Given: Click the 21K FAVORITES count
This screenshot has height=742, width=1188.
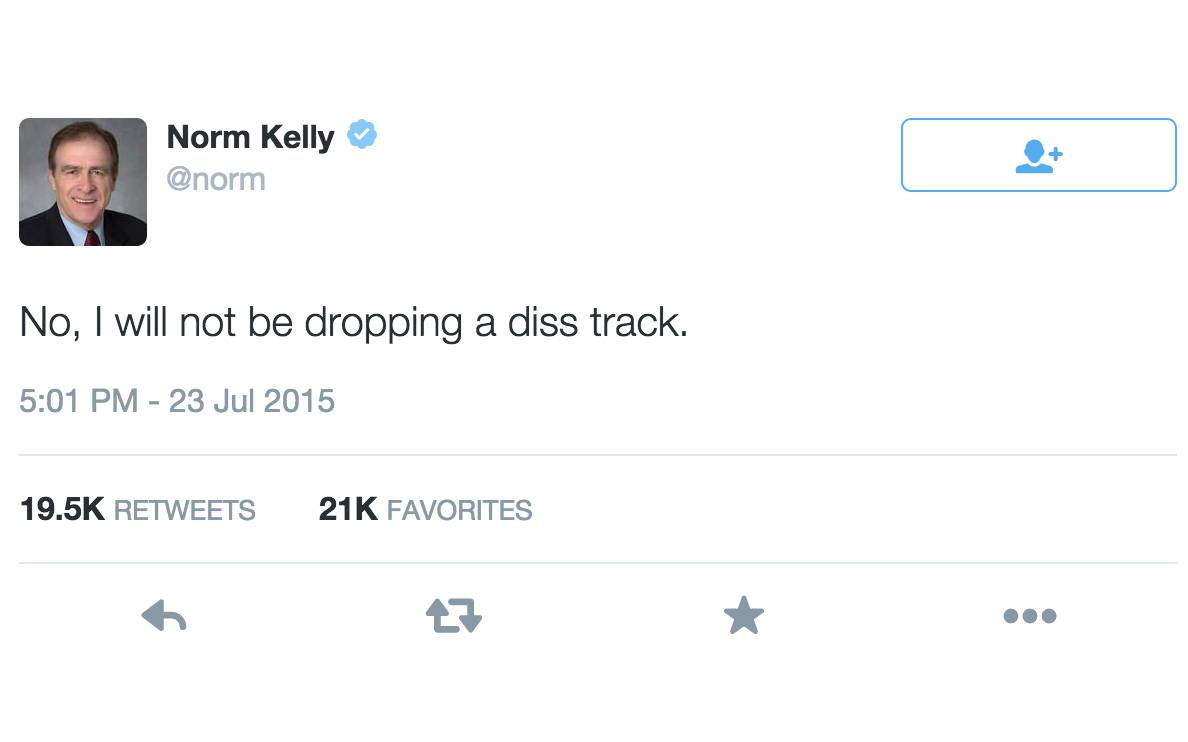Looking at the screenshot, I should tap(425, 510).
